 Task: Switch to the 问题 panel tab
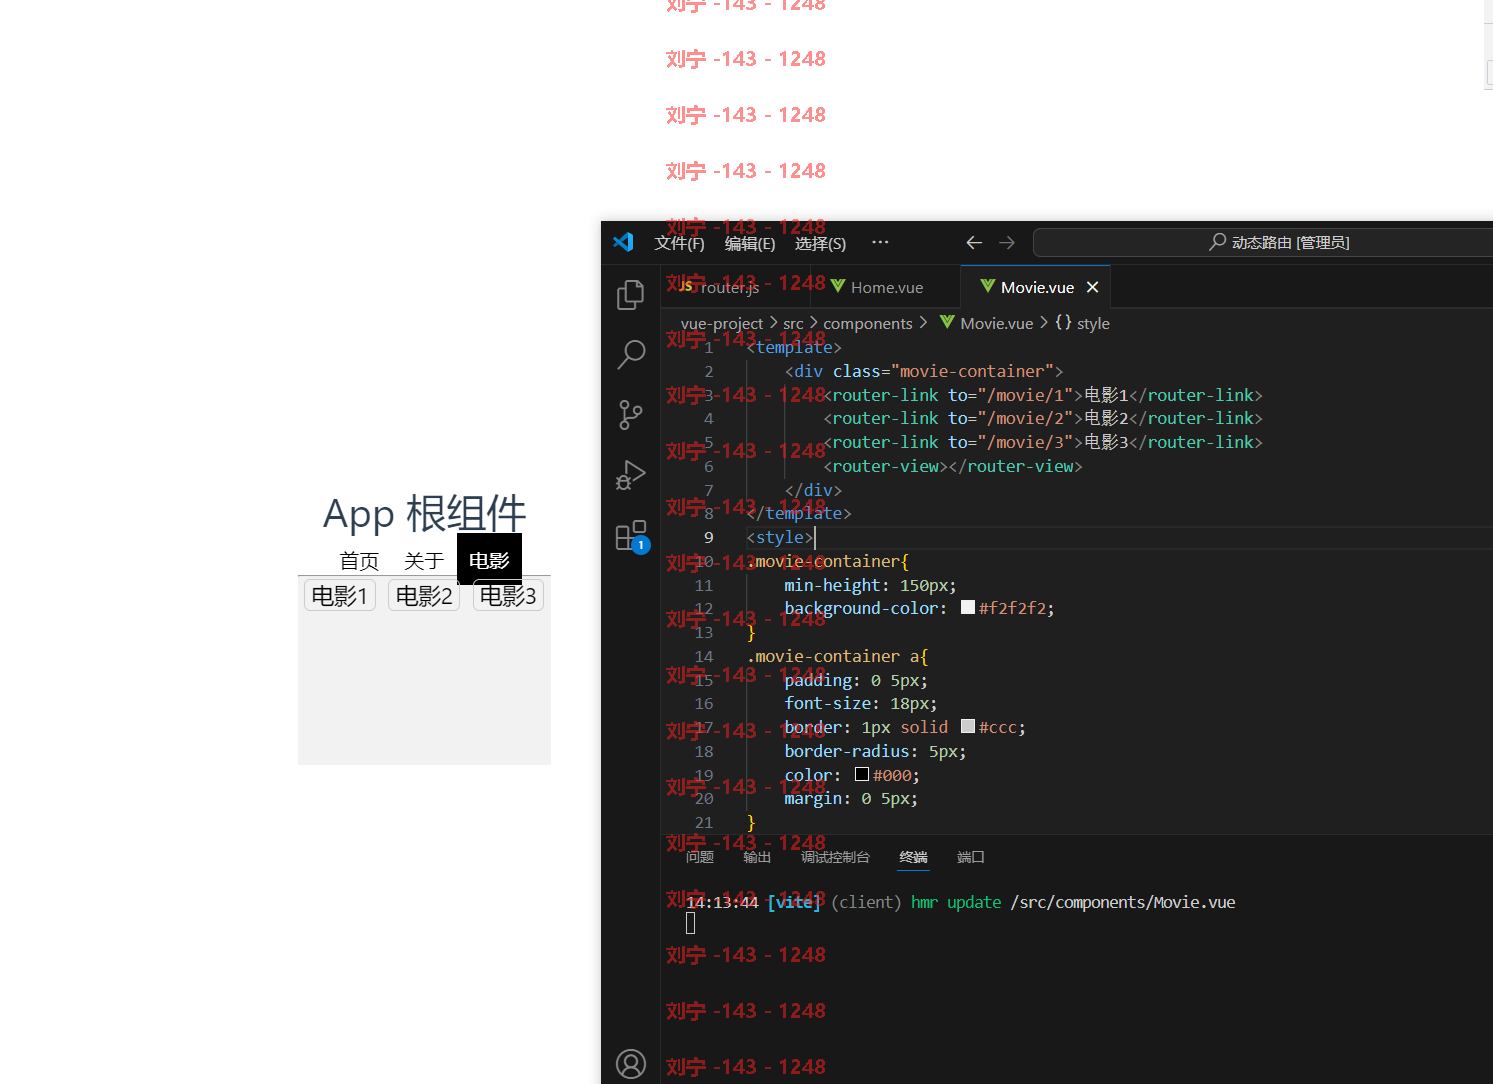point(700,857)
